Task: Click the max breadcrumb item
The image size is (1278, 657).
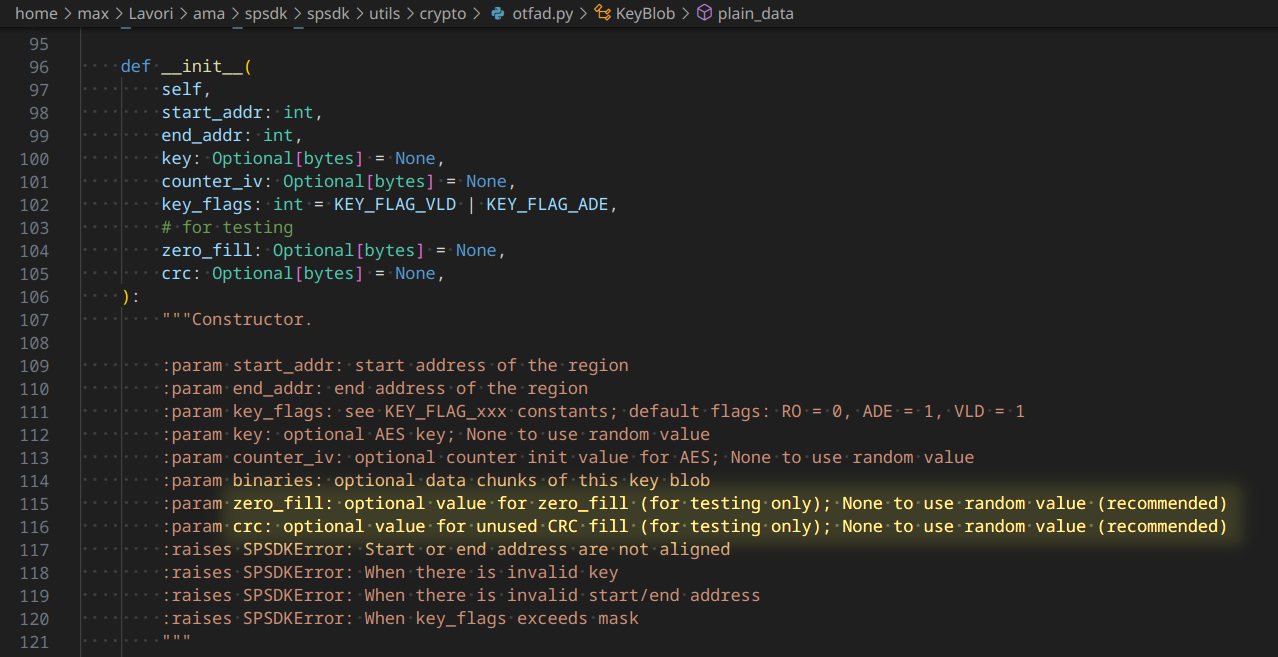Action: pos(96,13)
